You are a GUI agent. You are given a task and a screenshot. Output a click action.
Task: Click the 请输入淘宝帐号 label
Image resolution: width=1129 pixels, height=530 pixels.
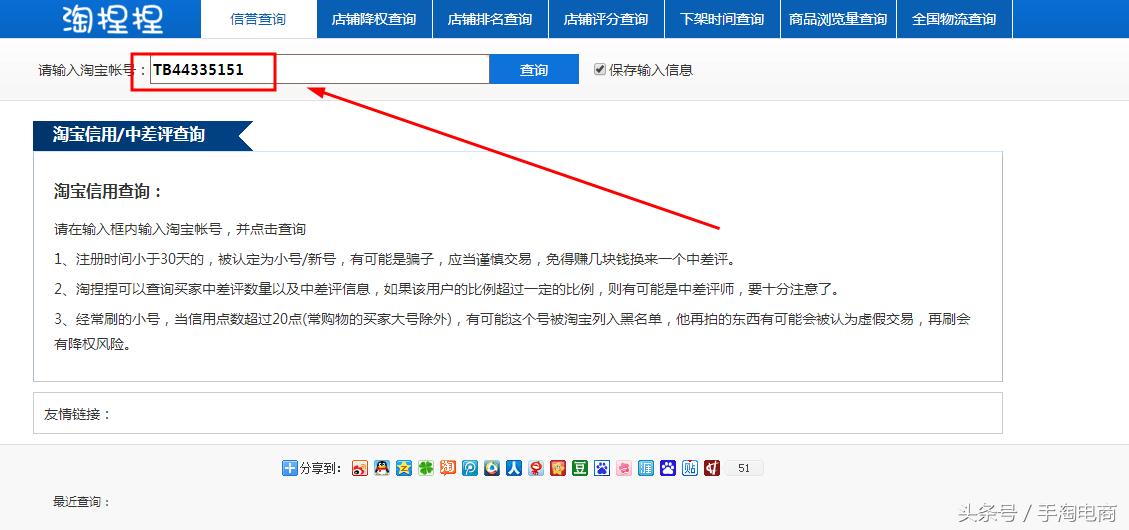point(92,71)
